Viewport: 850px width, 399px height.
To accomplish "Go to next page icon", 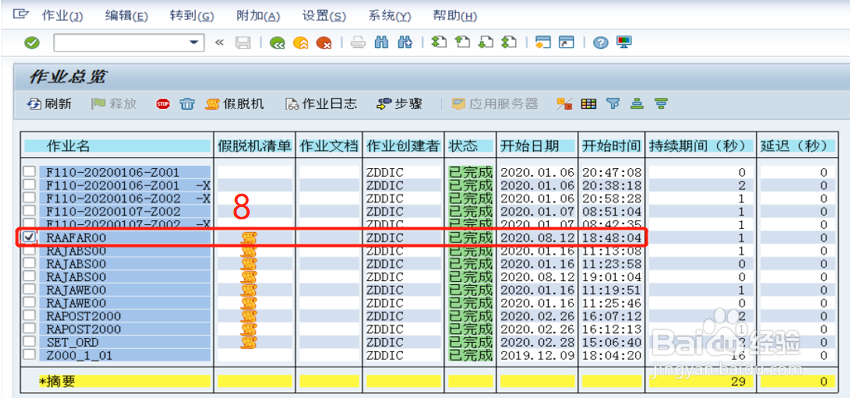I will pos(486,43).
